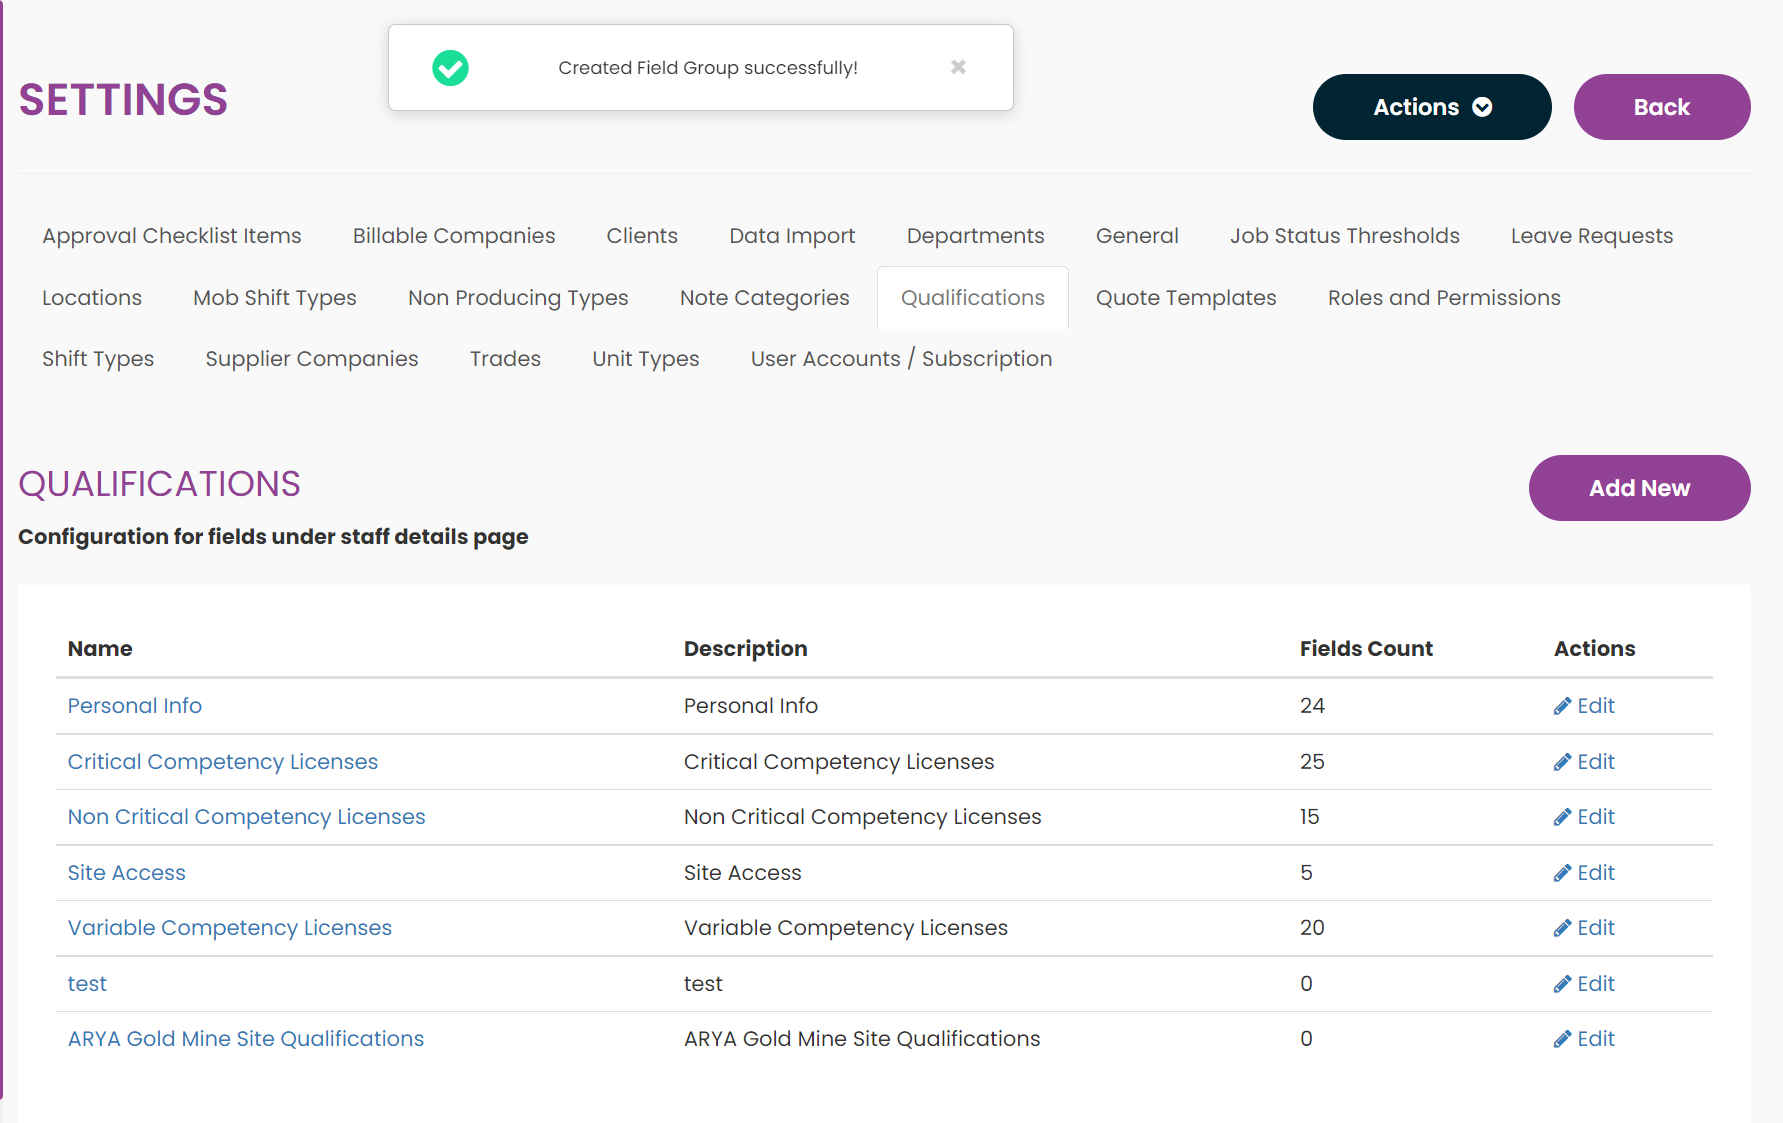Click description 'Site Access' cell
Viewport: 1783px width, 1123px height.
pos(743,873)
